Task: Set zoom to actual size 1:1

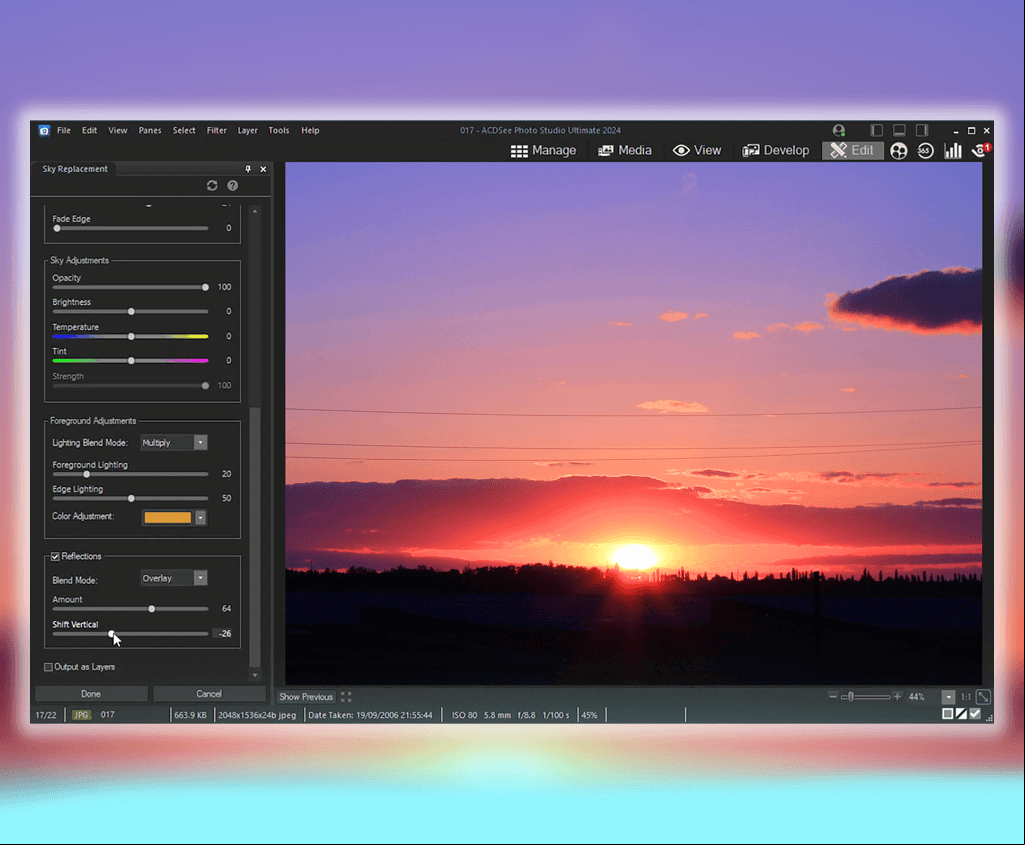Action: tap(966, 697)
